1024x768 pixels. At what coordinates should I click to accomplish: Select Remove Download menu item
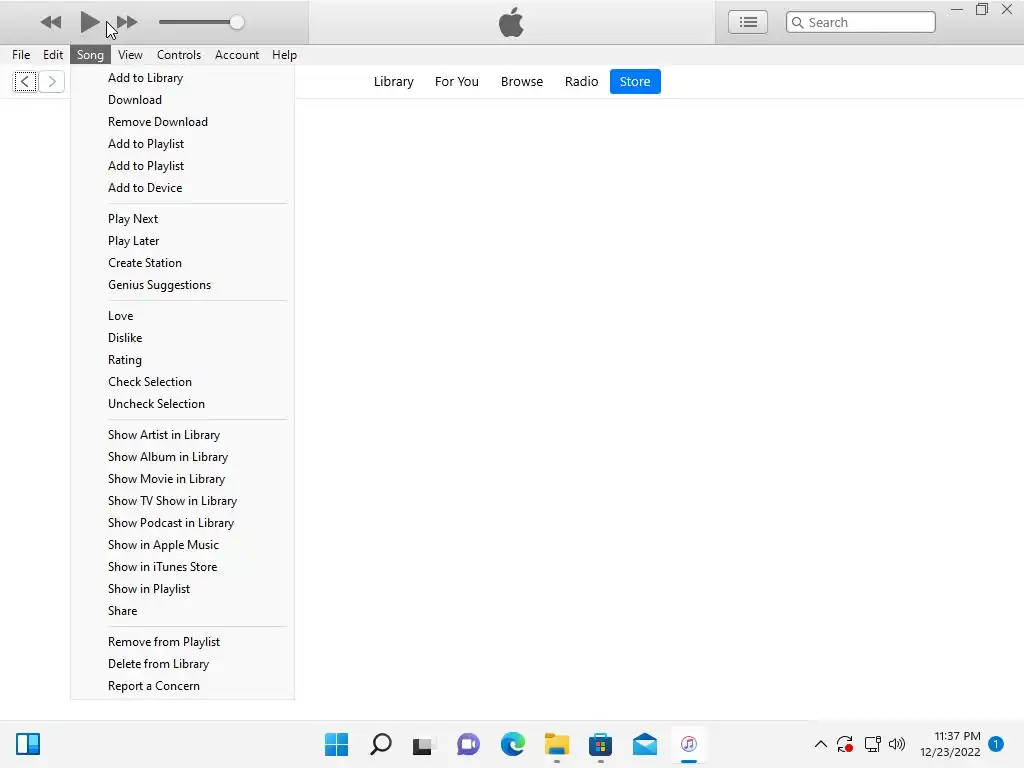pyautogui.click(x=182, y=122)
